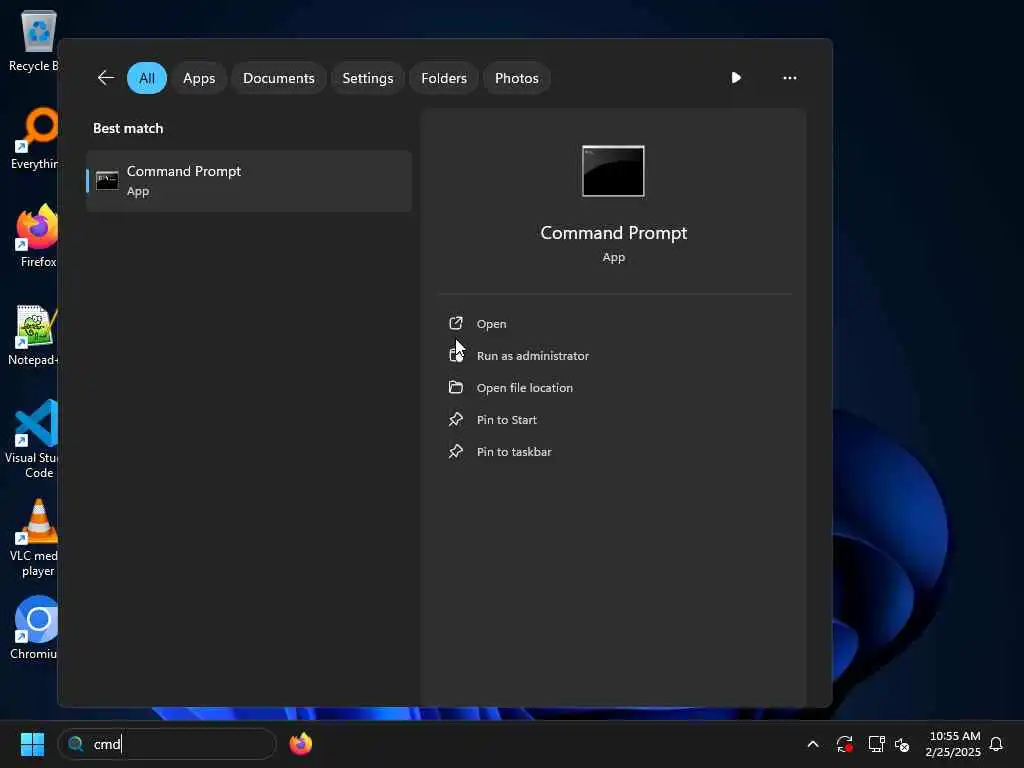Click the Windows Start button
This screenshot has width=1024, height=768.
click(x=32, y=744)
